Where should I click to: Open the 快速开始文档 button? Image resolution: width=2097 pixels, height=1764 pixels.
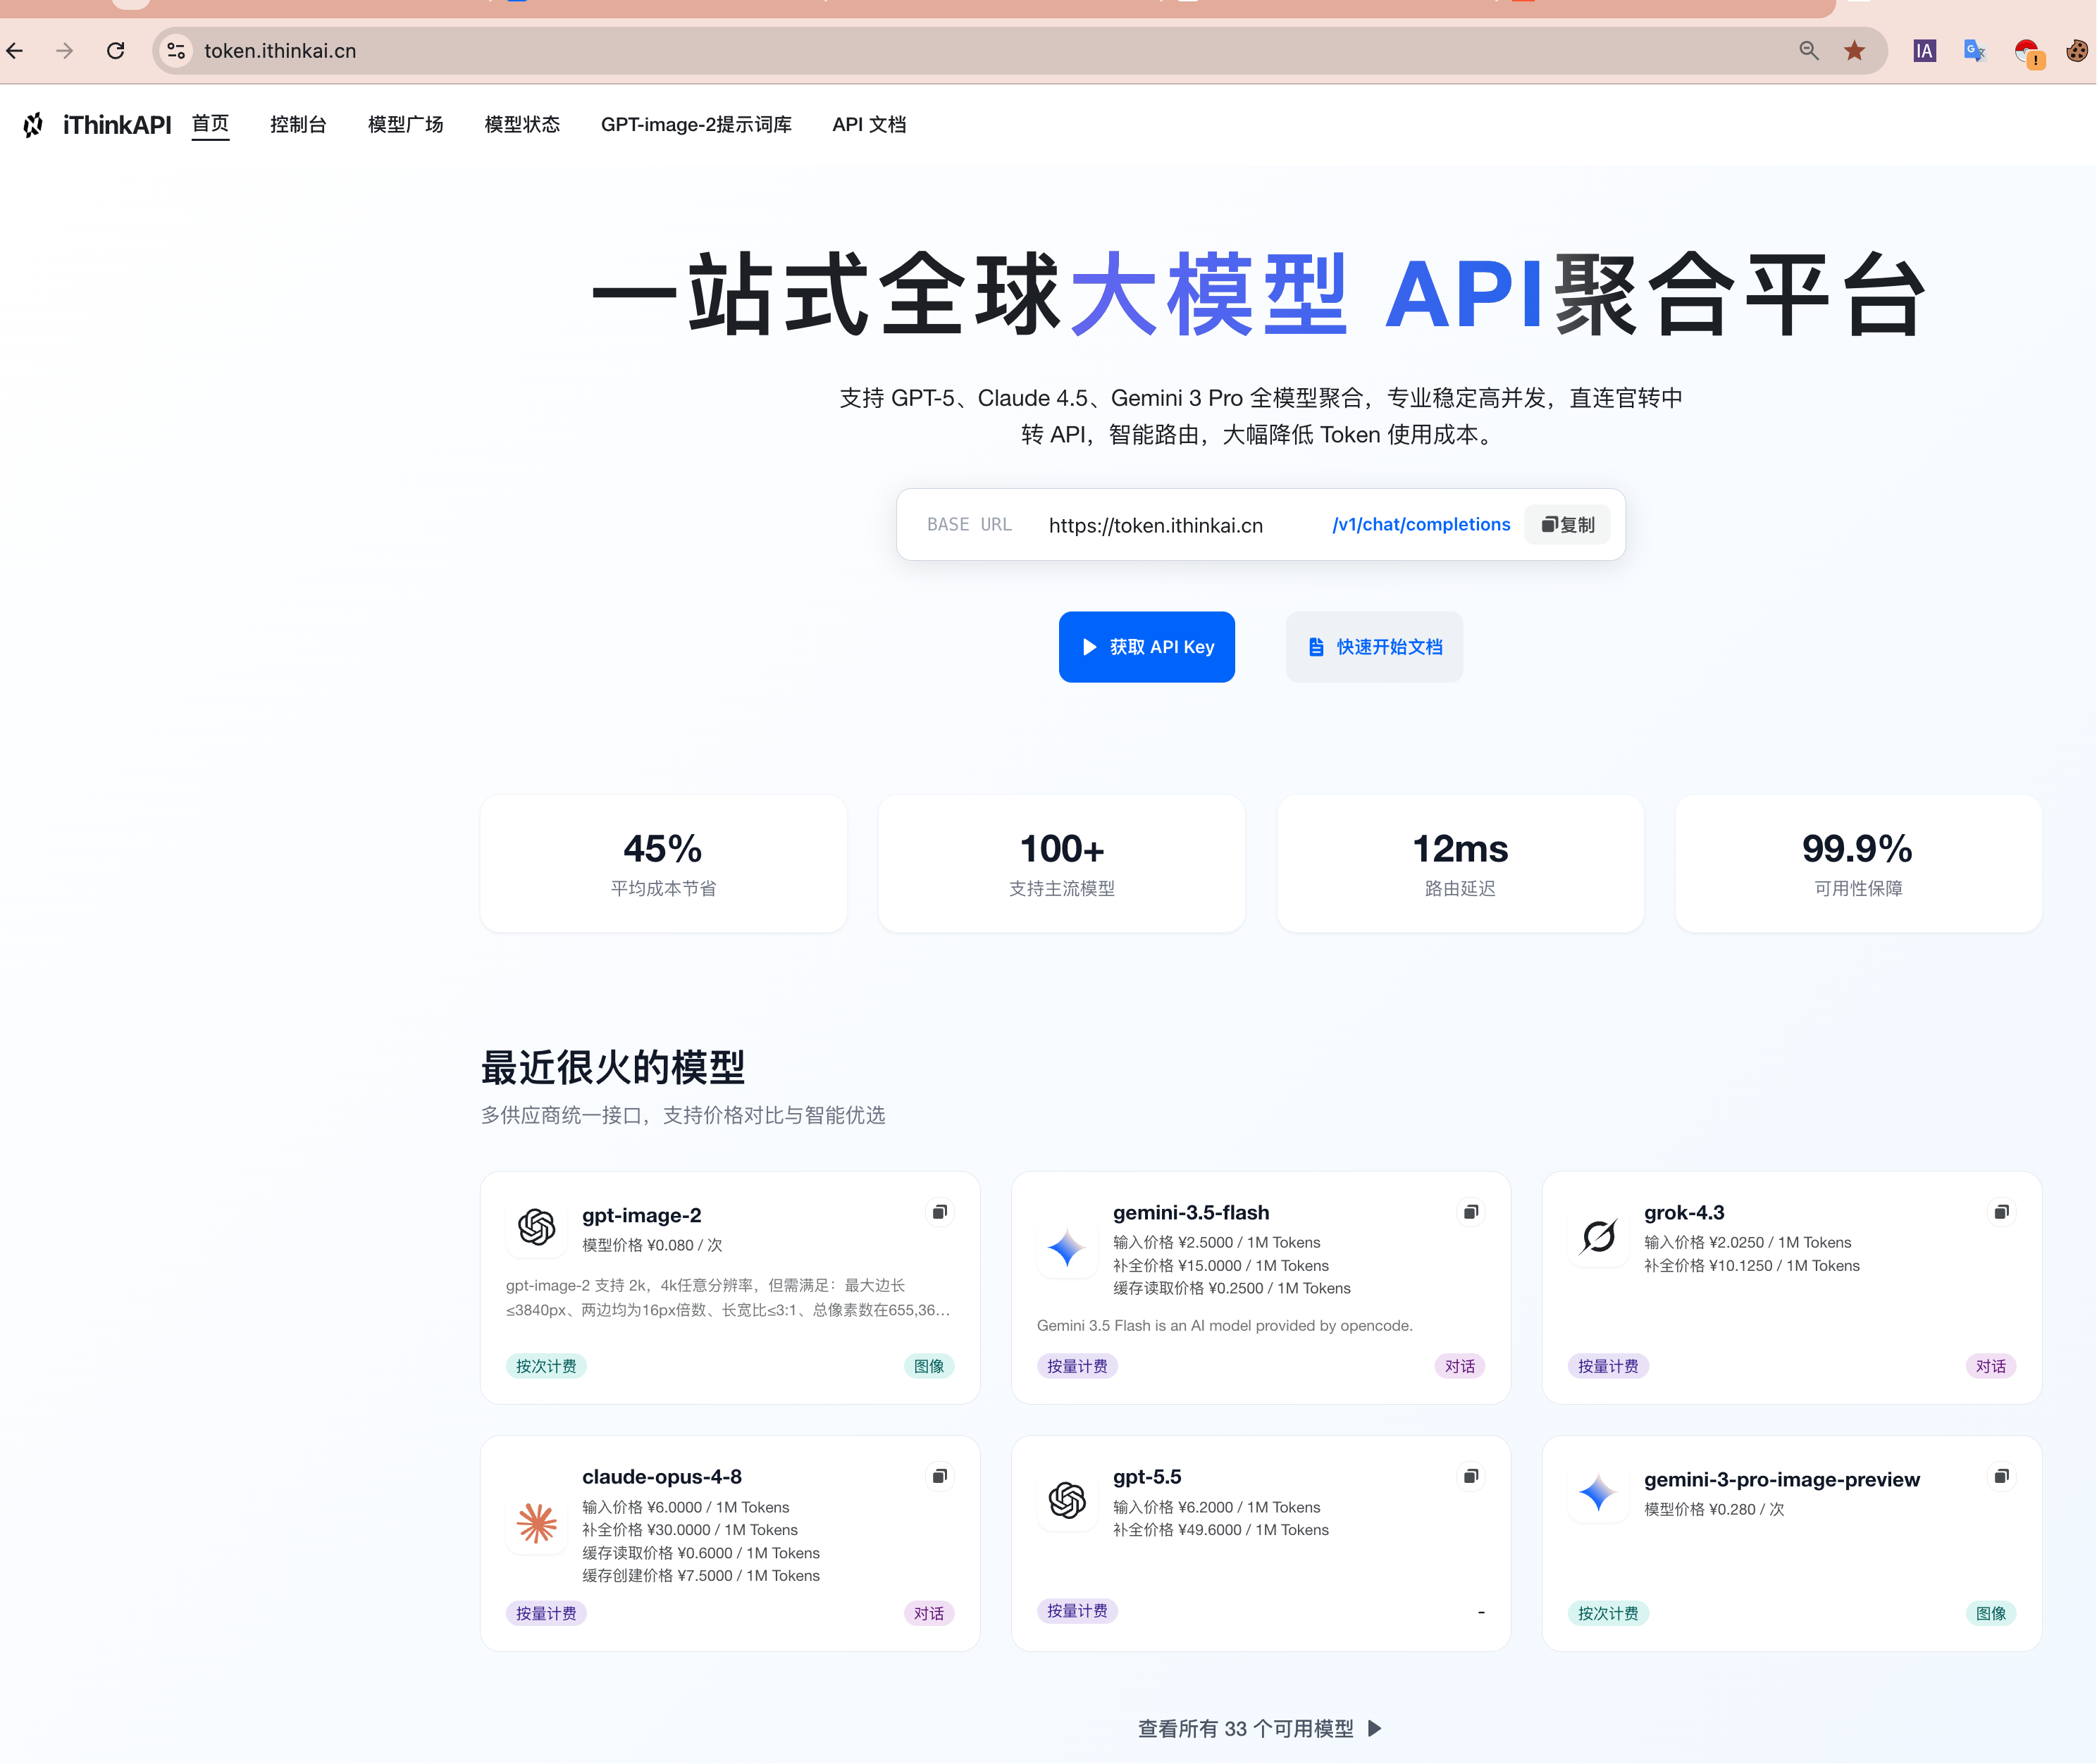click(1374, 647)
